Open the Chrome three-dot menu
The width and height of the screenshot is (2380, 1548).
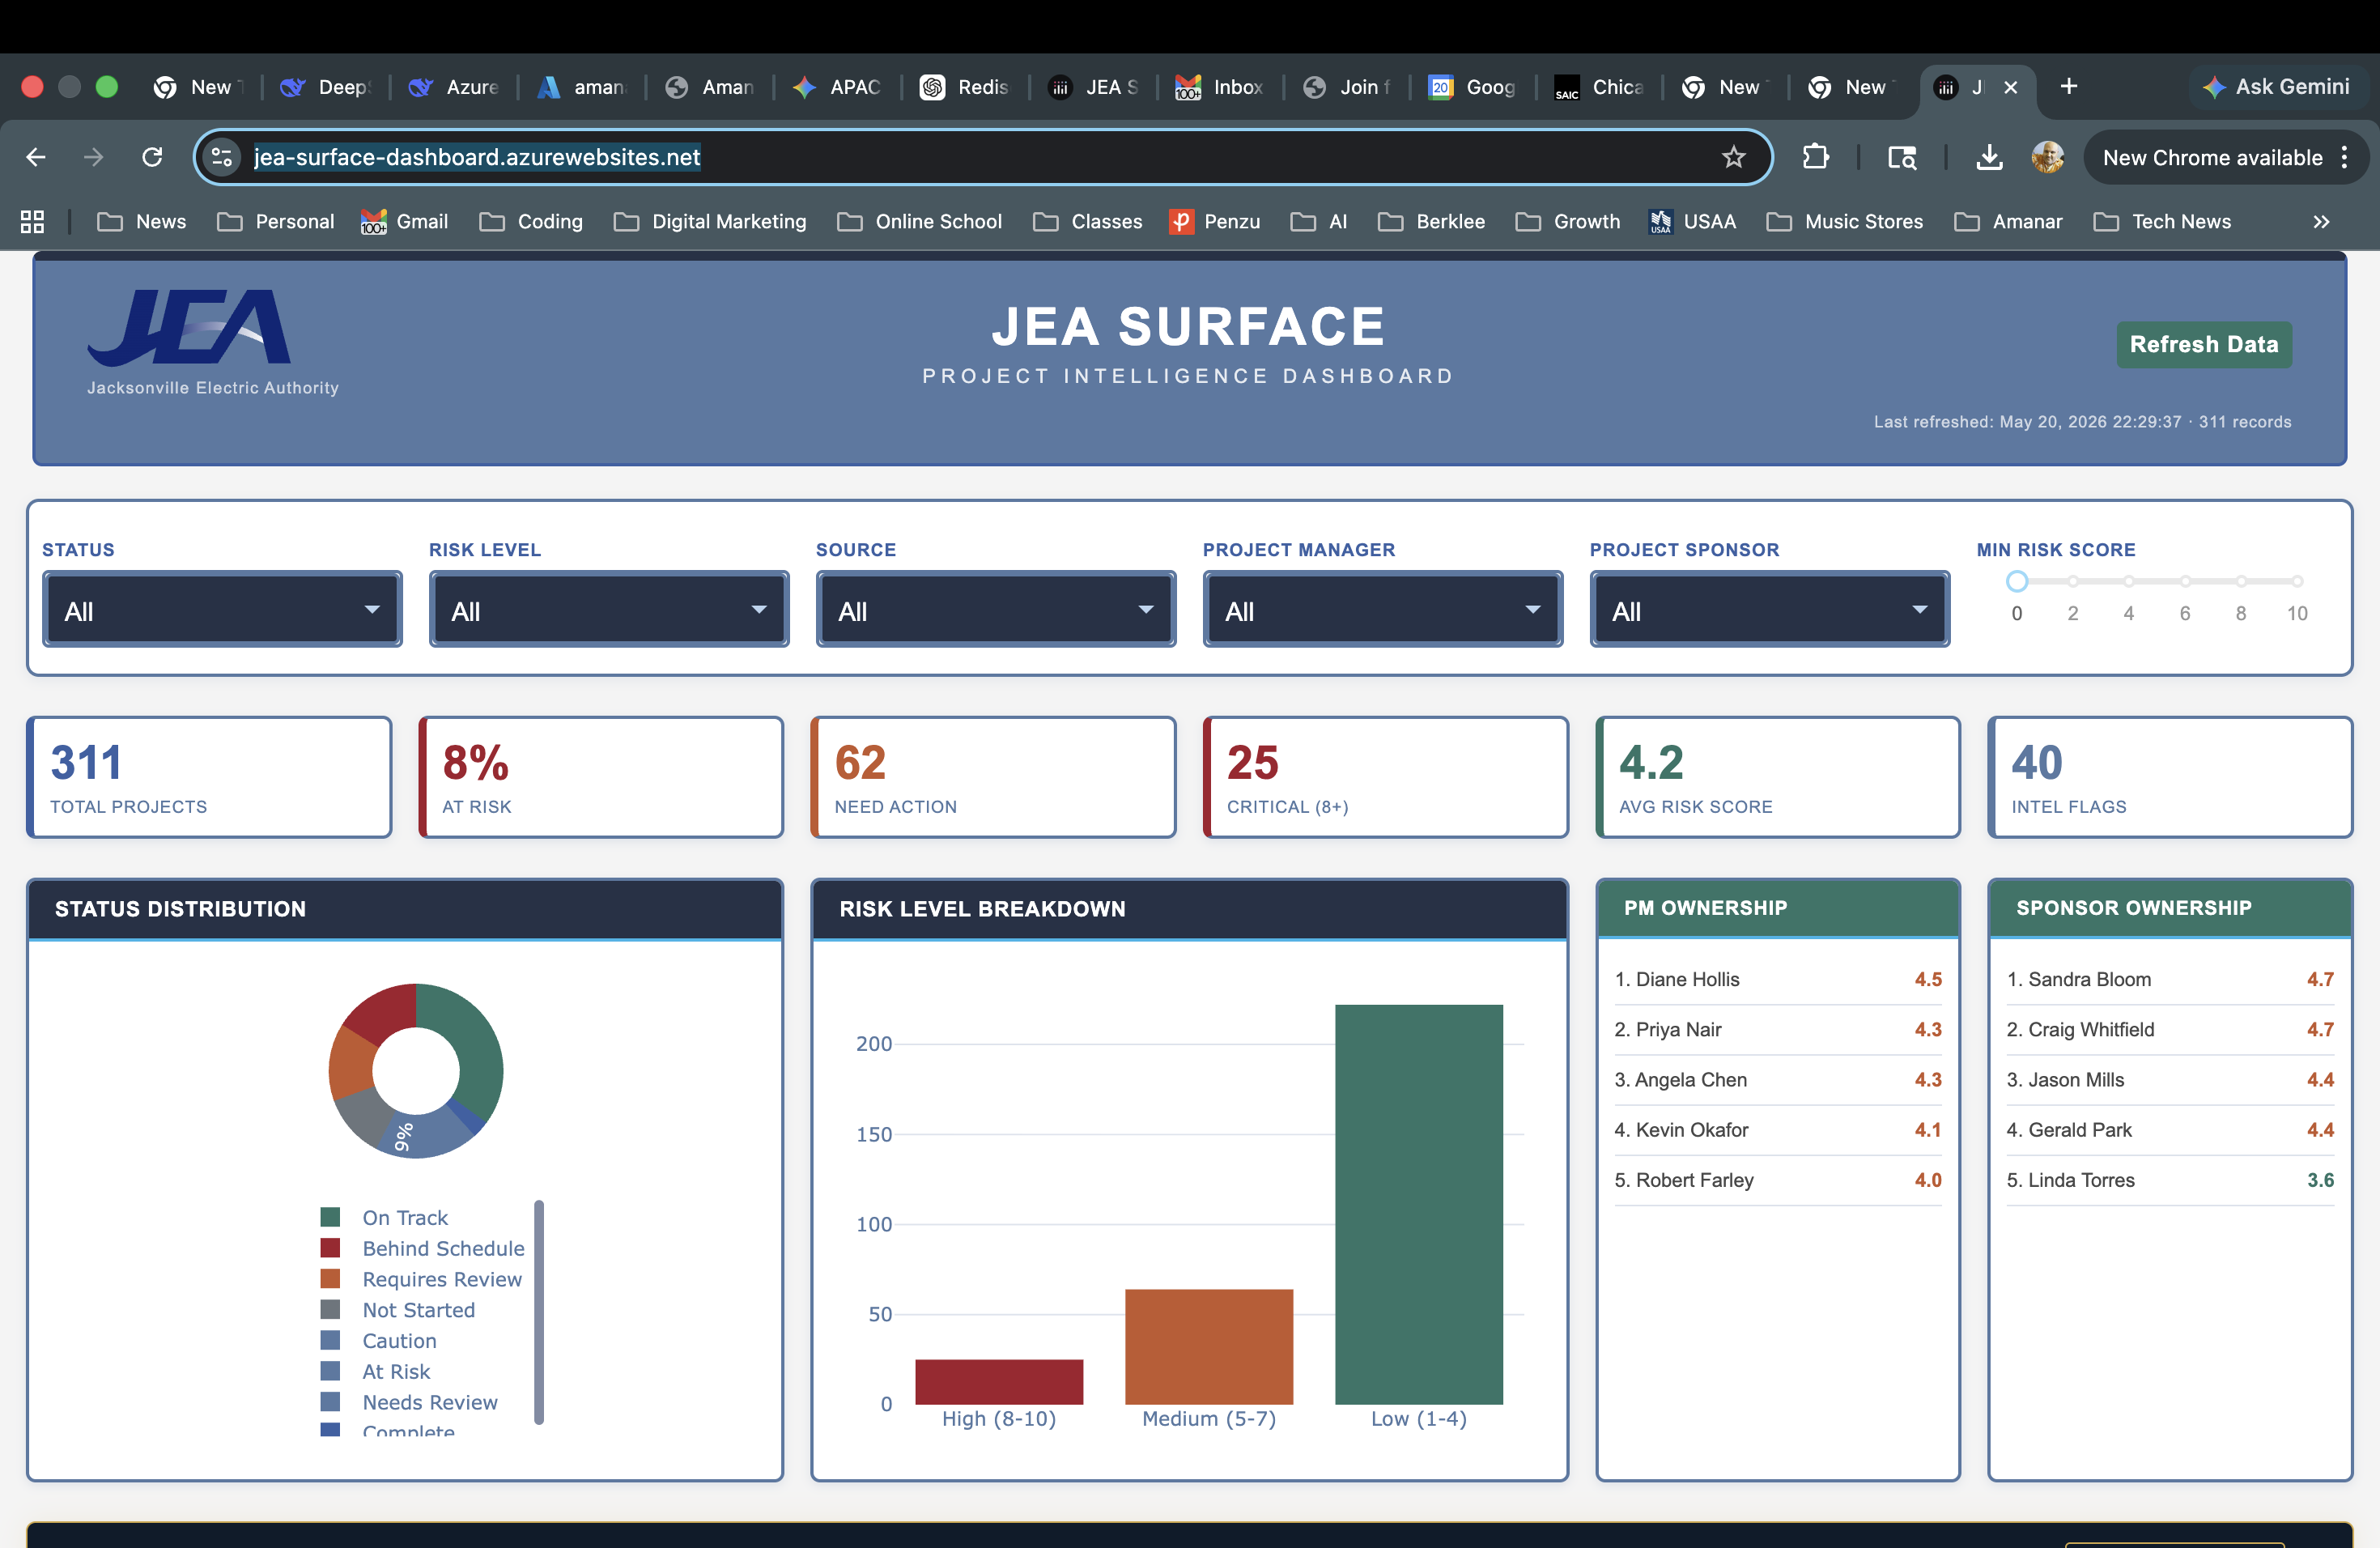2345,157
